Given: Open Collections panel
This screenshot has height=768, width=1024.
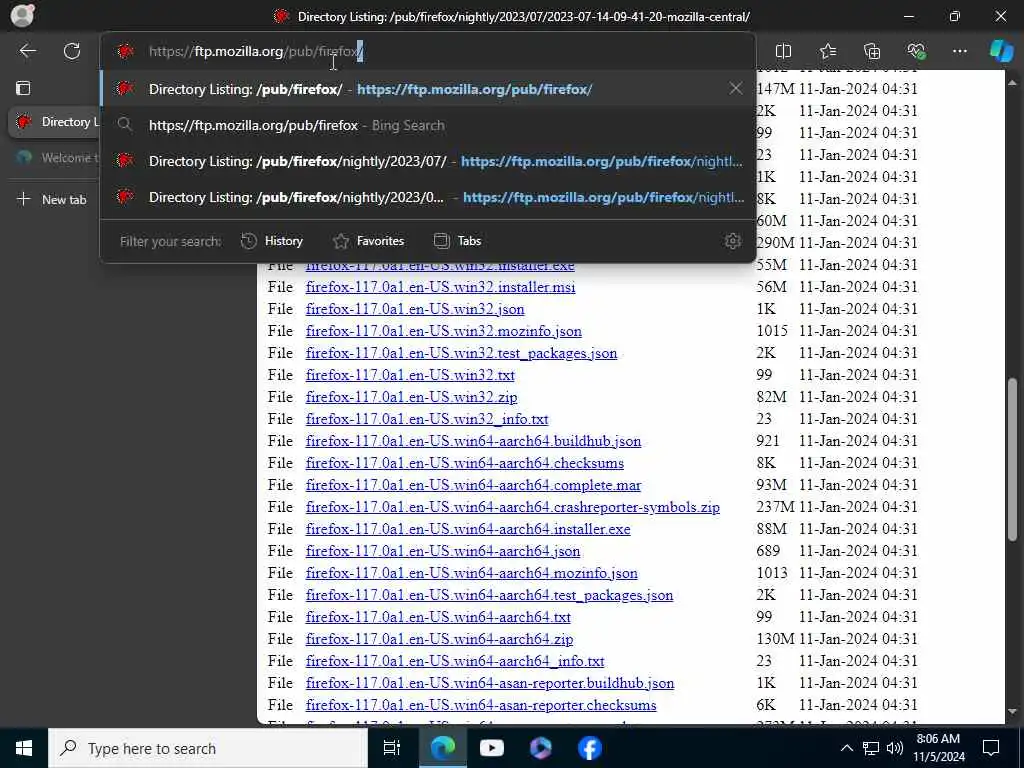Looking at the screenshot, I should pos(872,51).
